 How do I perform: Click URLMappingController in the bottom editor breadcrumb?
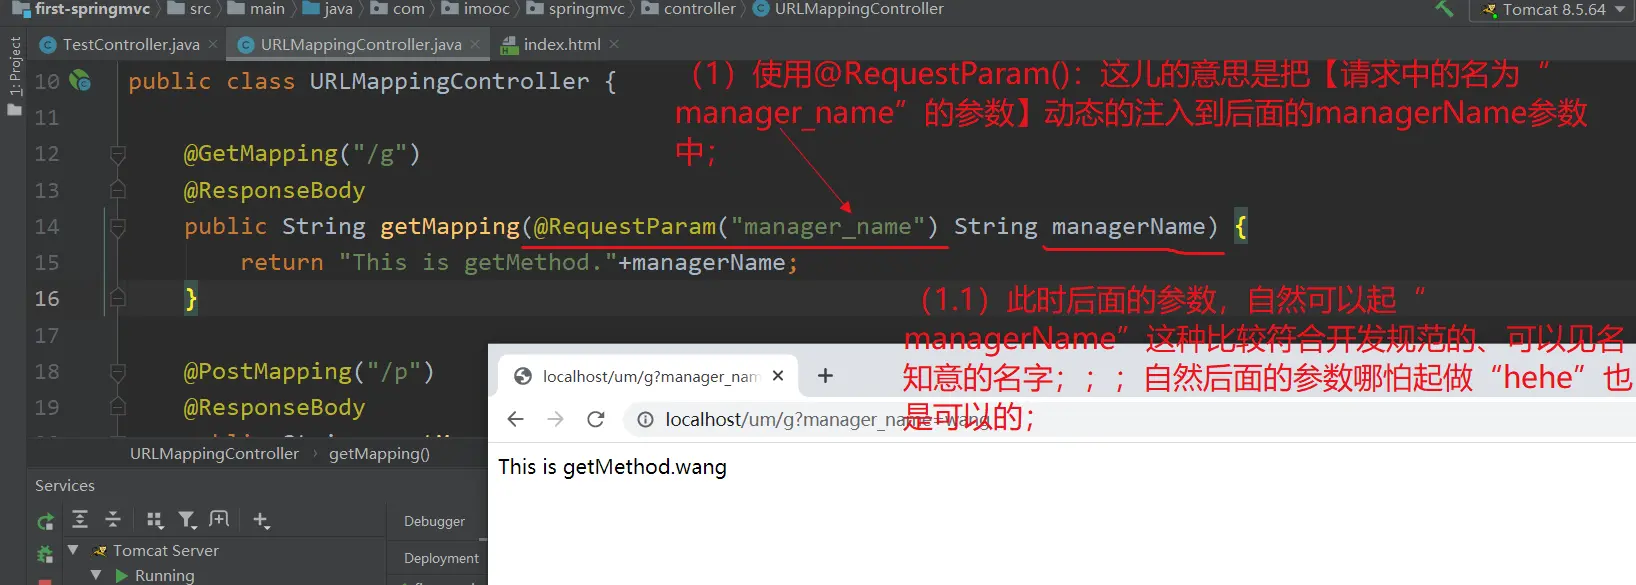pyautogui.click(x=214, y=454)
